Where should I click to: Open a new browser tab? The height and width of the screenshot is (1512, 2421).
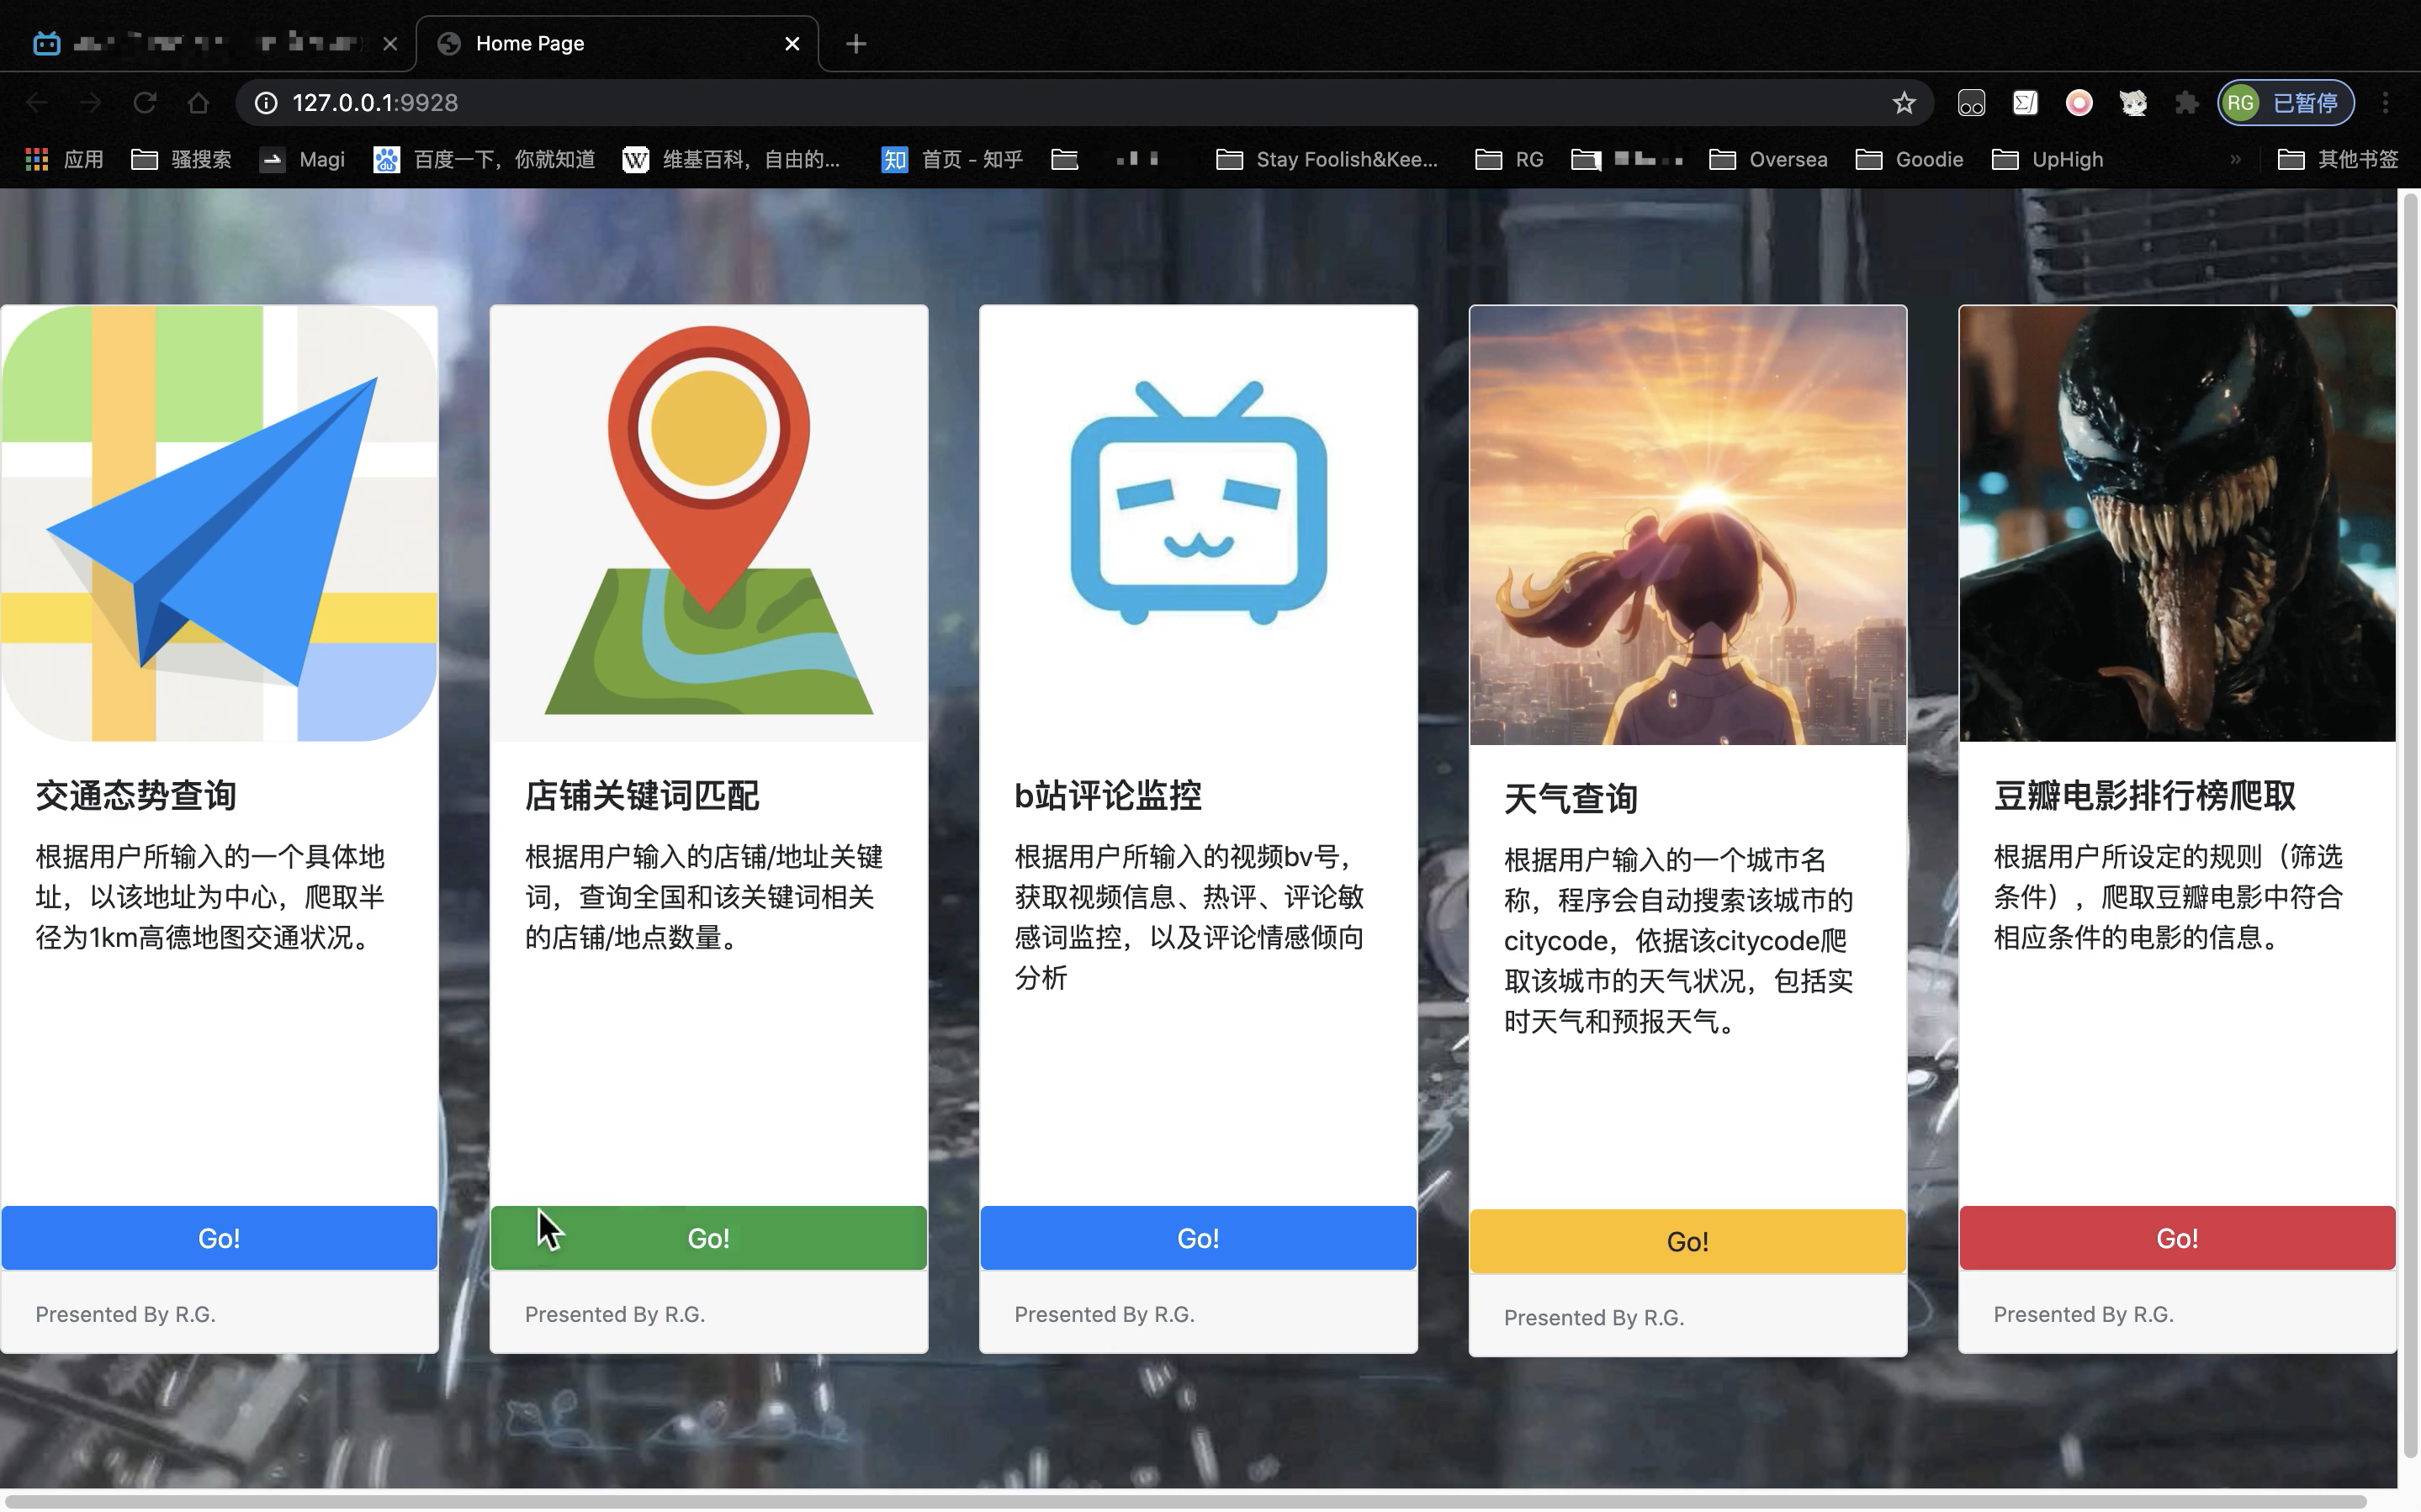coord(855,44)
